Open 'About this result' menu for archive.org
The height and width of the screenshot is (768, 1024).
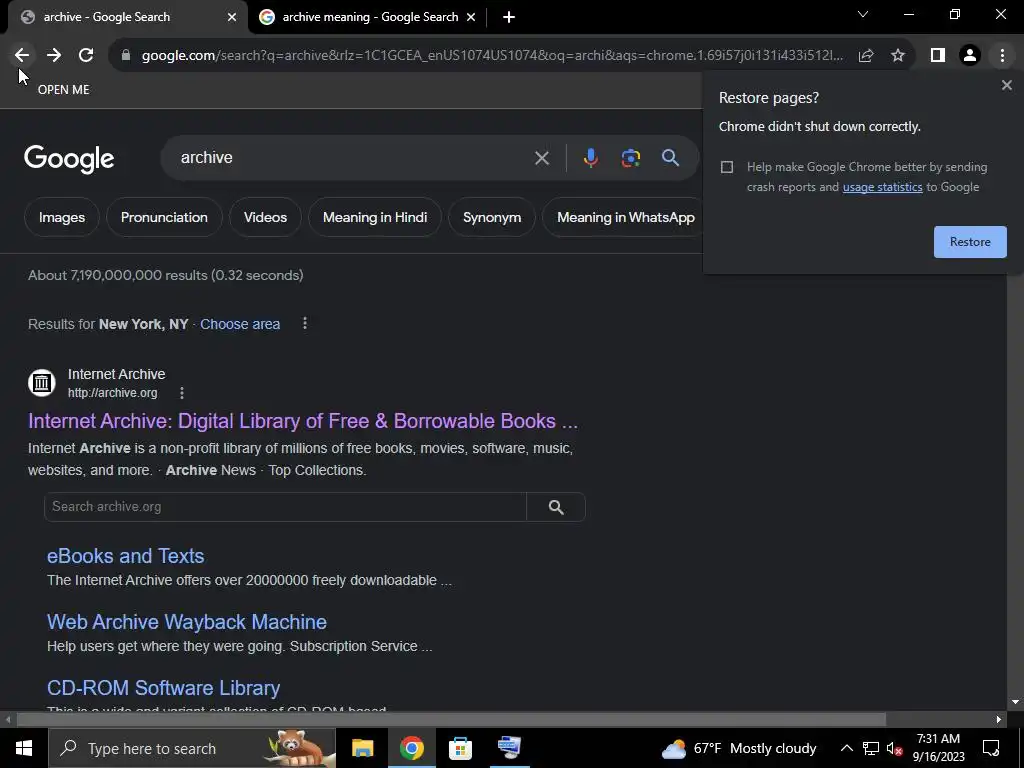pos(182,393)
